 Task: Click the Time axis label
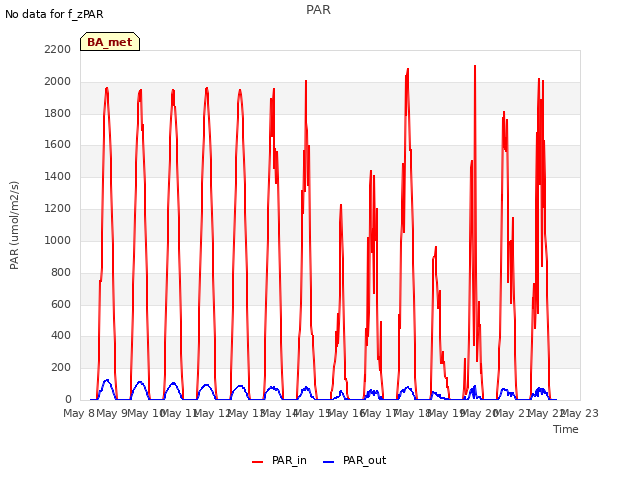coord(566,429)
